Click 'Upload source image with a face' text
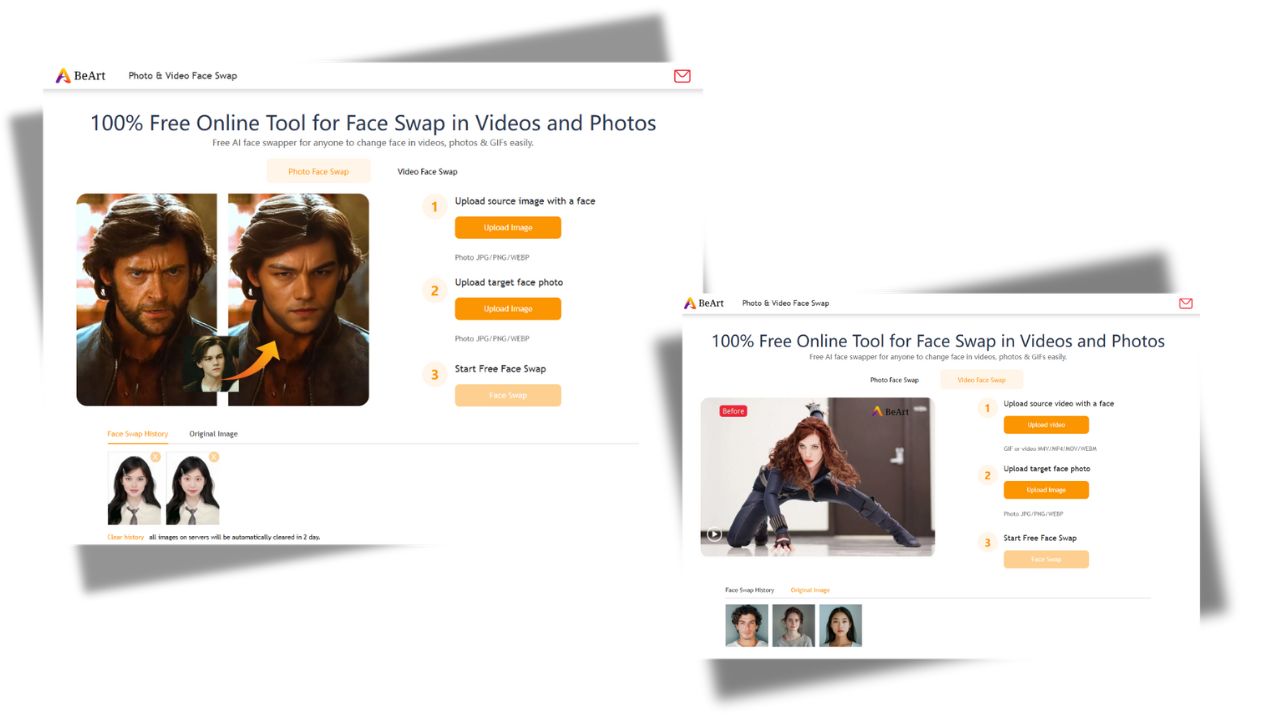1280x720 pixels. [x=525, y=201]
